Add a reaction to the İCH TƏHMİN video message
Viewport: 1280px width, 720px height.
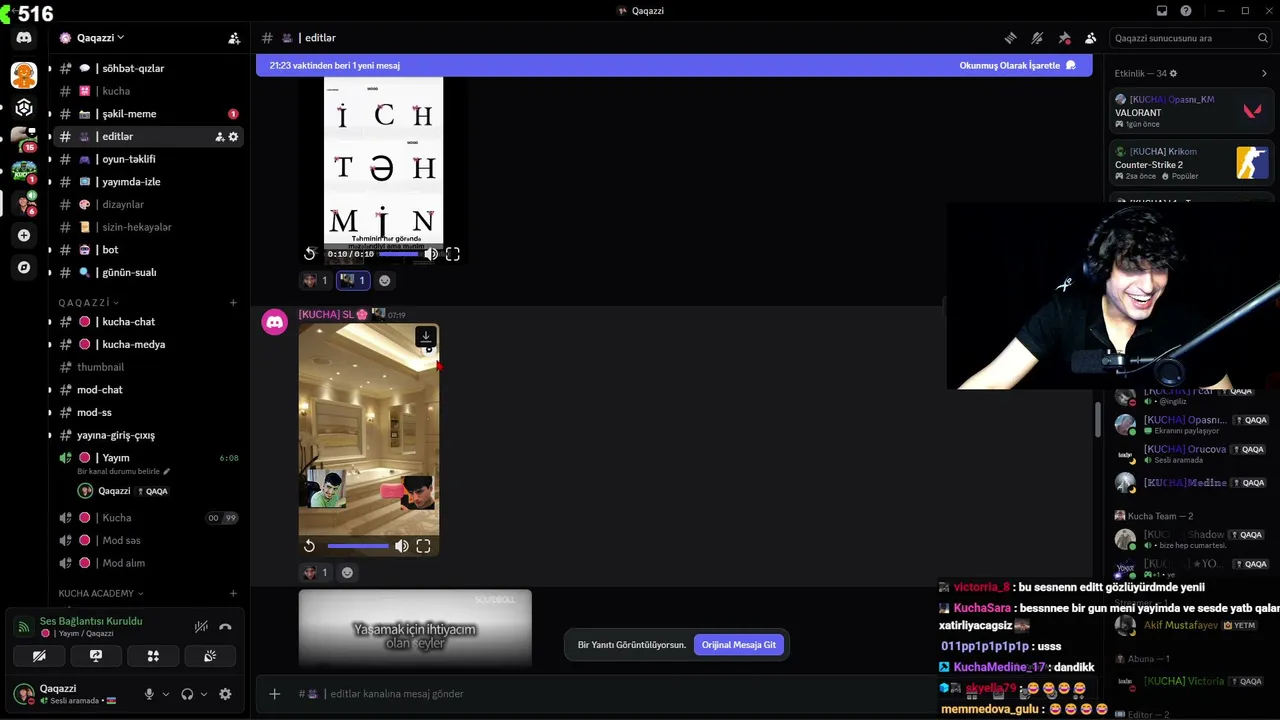[x=384, y=281]
